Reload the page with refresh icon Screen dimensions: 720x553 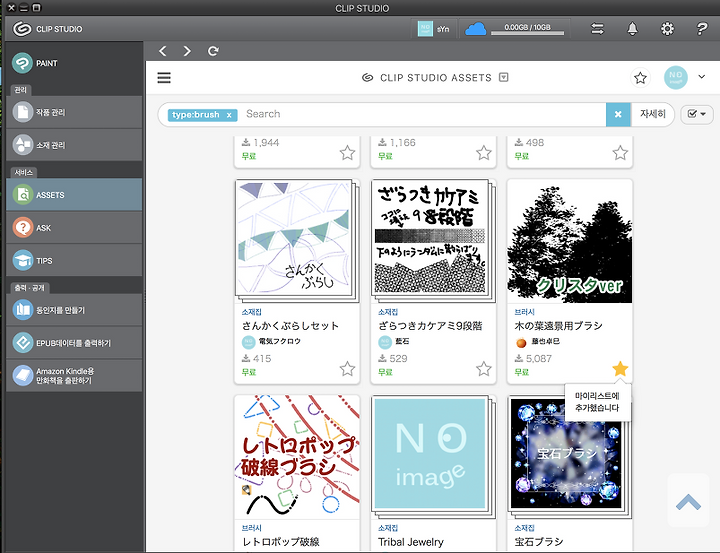tap(213, 51)
